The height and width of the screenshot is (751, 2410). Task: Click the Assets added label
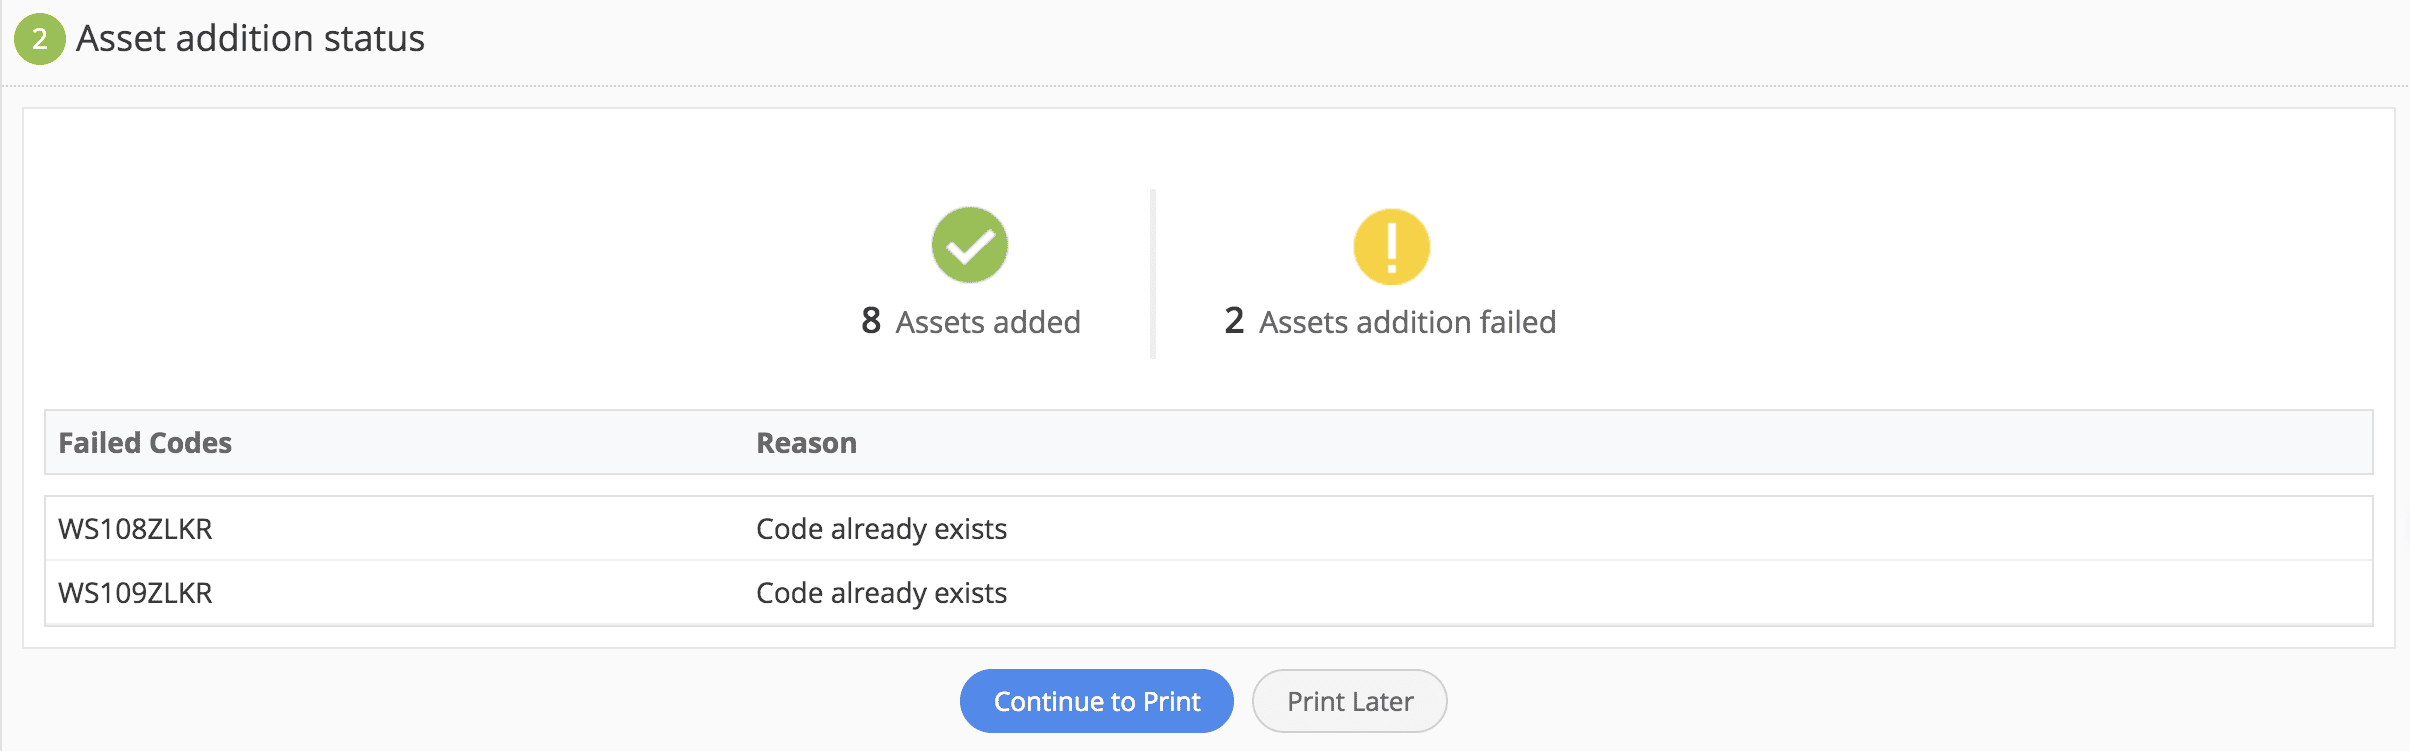[x=988, y=322]
